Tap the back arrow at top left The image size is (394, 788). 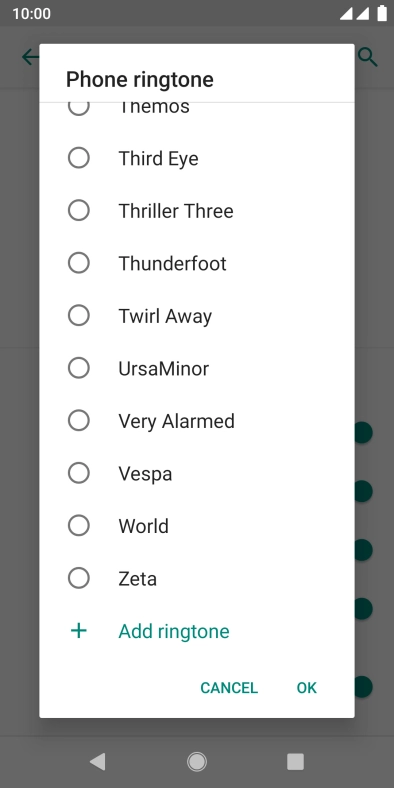click(x=30, y=57)
